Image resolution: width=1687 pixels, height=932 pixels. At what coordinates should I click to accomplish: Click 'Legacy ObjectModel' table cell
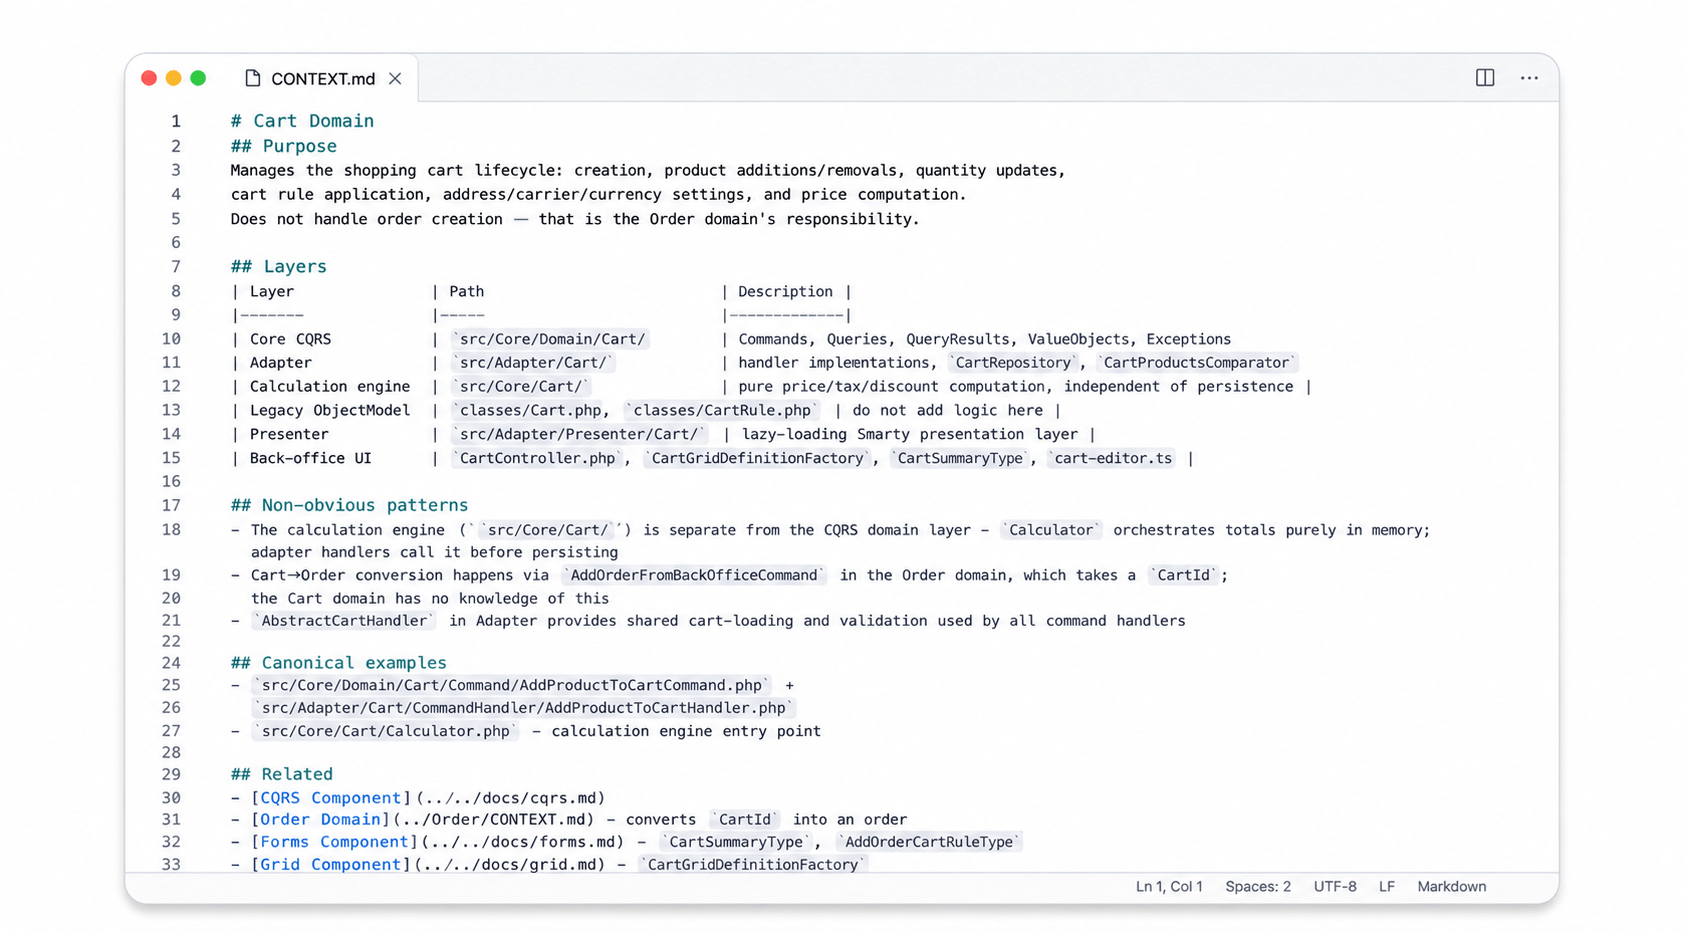pos(330,411)
